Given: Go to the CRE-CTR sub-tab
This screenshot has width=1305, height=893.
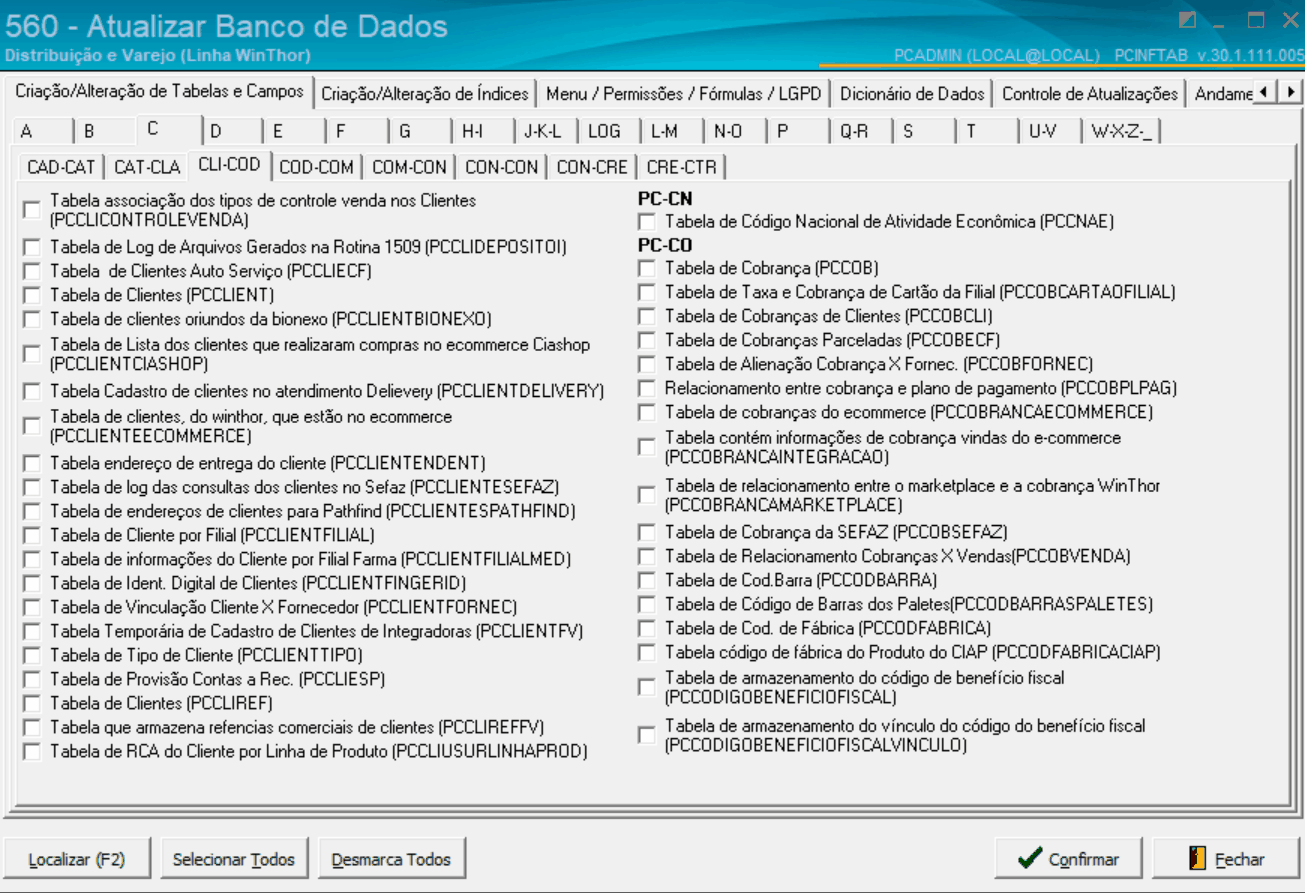Looking at the screenshot, I should click(x=682, y=167).
